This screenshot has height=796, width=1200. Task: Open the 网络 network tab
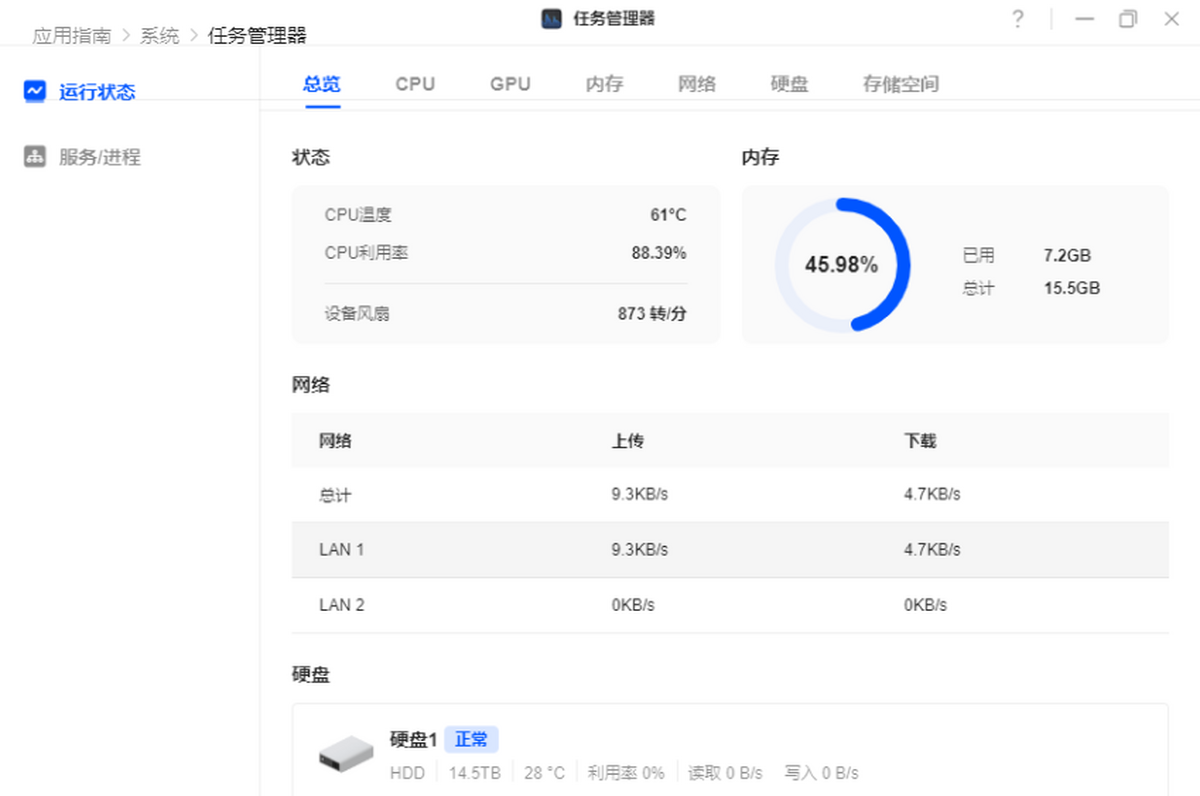click(696, 84)
